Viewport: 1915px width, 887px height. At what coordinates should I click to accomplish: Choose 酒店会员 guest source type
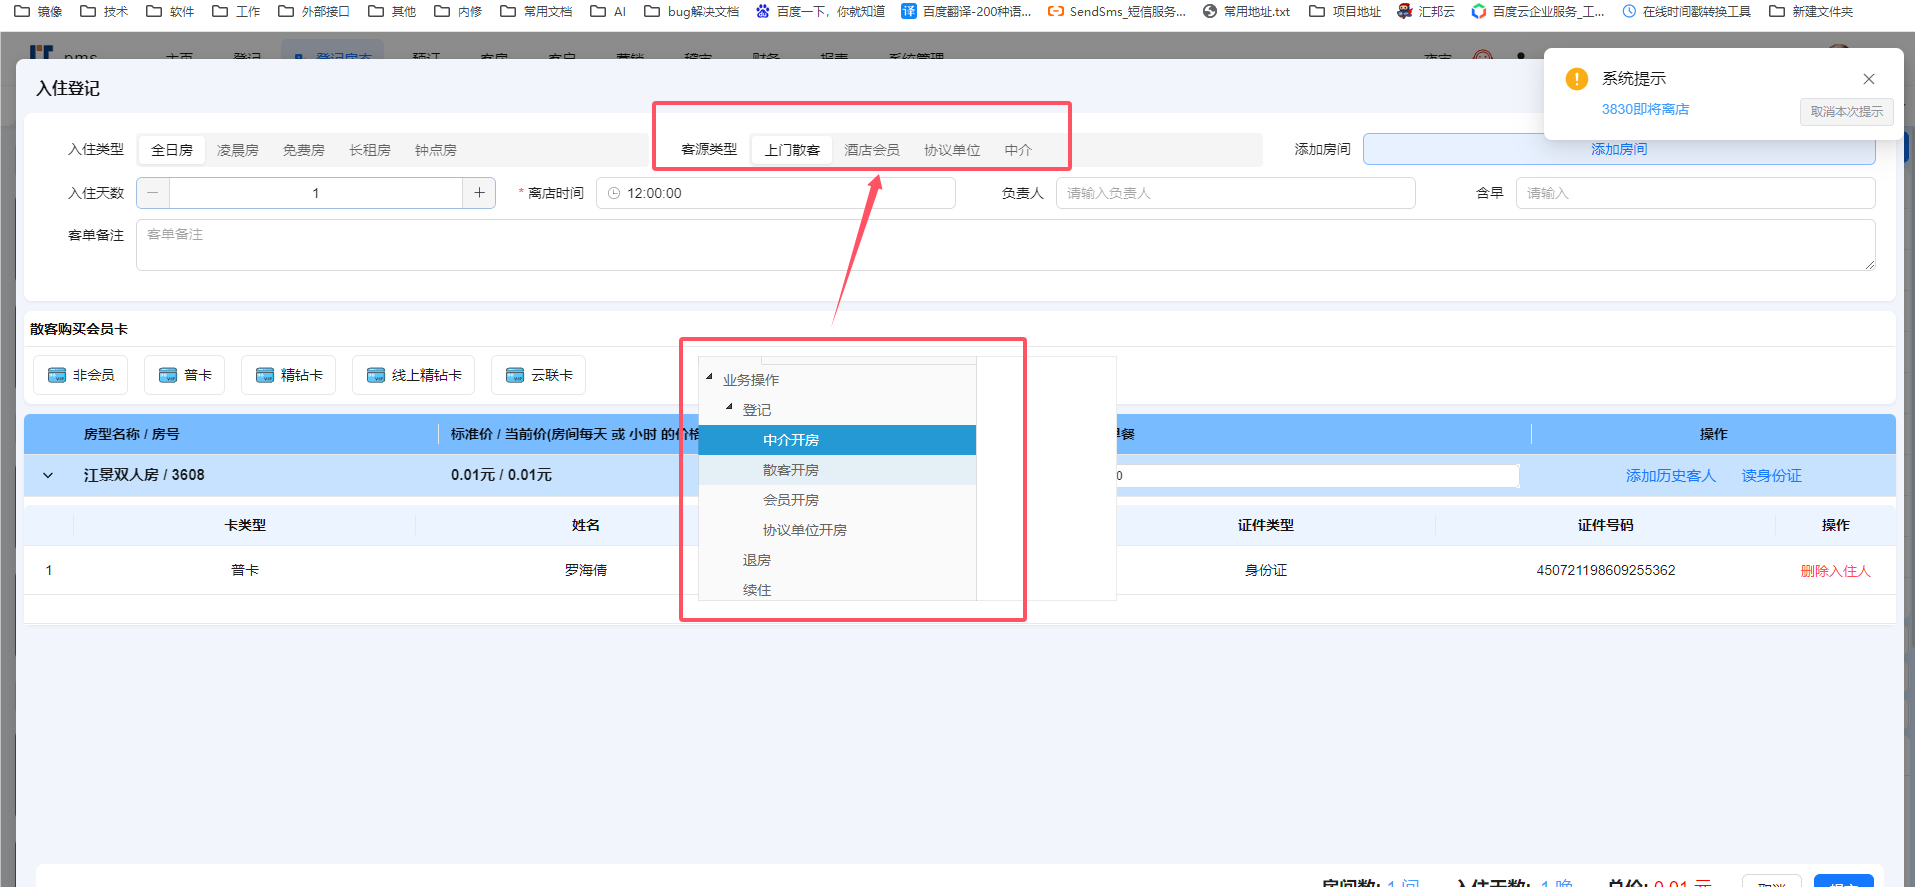(x=871, y=150)
